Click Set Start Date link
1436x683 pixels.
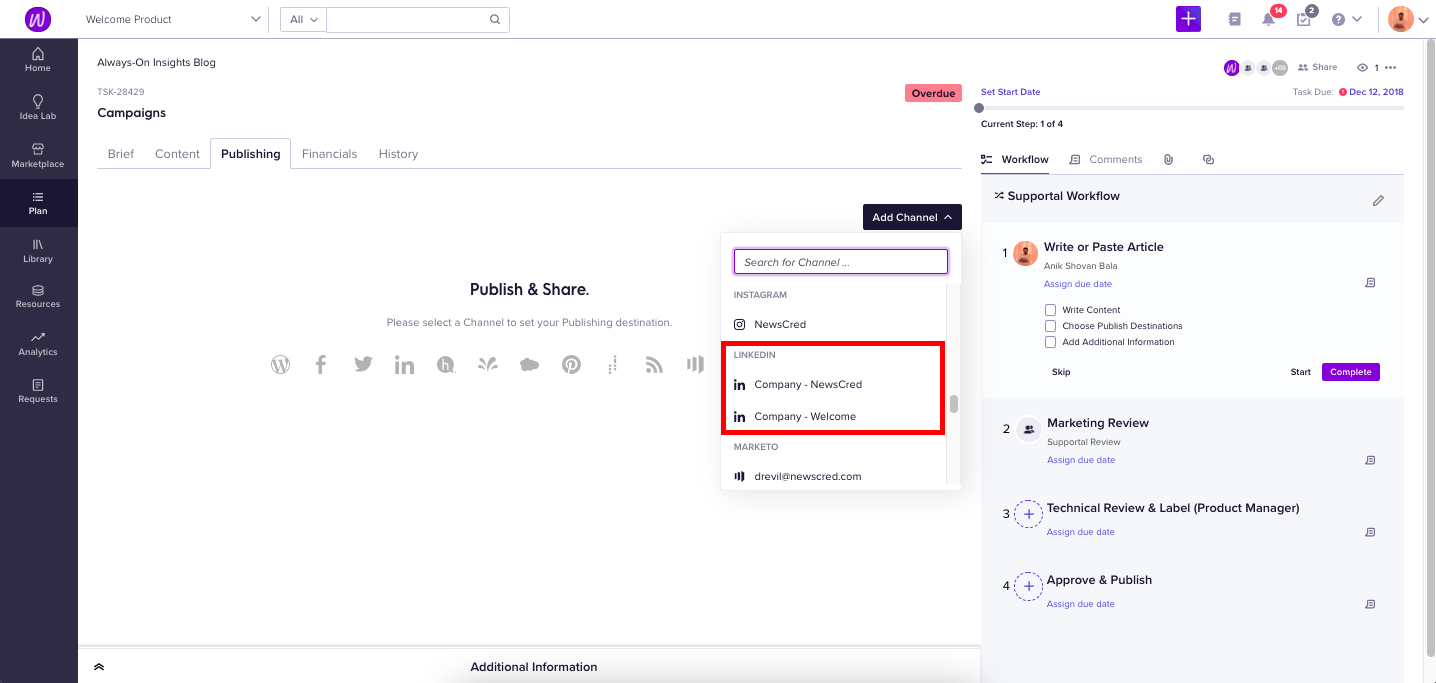click(x=1010, y=92)
